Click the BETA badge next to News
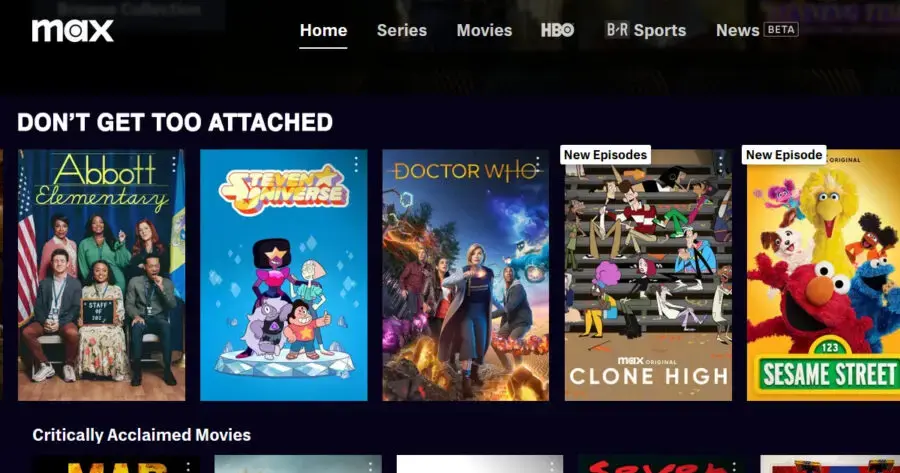Viewport: 900px width, 473px height. click(782, 30)
